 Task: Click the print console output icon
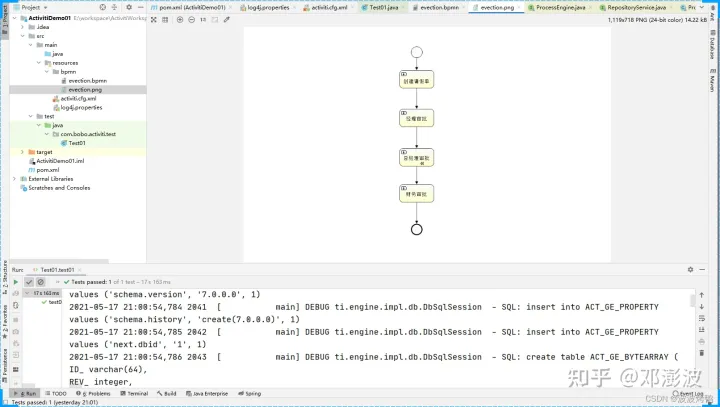tap(702, 341)
